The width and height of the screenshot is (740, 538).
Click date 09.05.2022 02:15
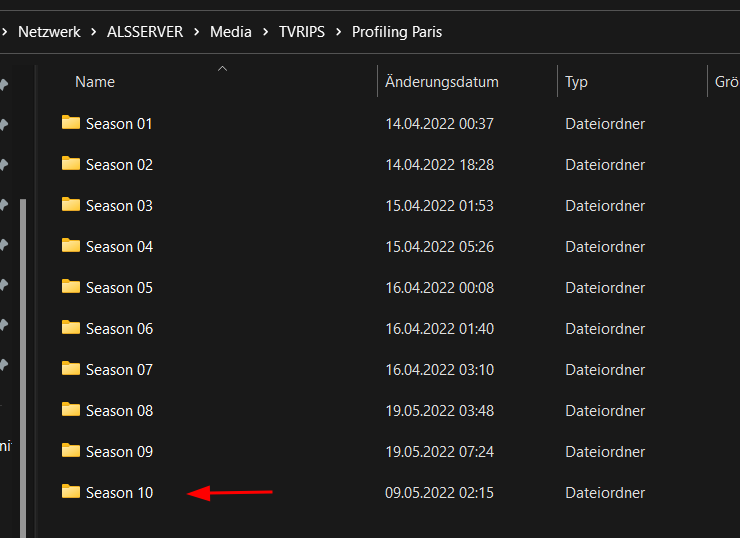(439, 493)
